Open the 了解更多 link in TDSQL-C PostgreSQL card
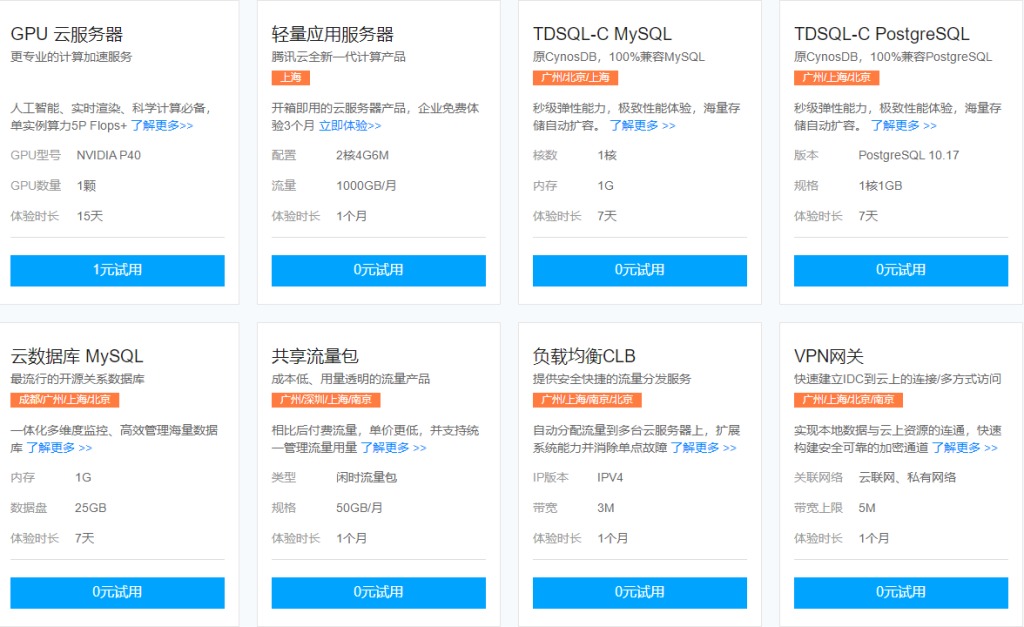 click(x=900, y=125)
